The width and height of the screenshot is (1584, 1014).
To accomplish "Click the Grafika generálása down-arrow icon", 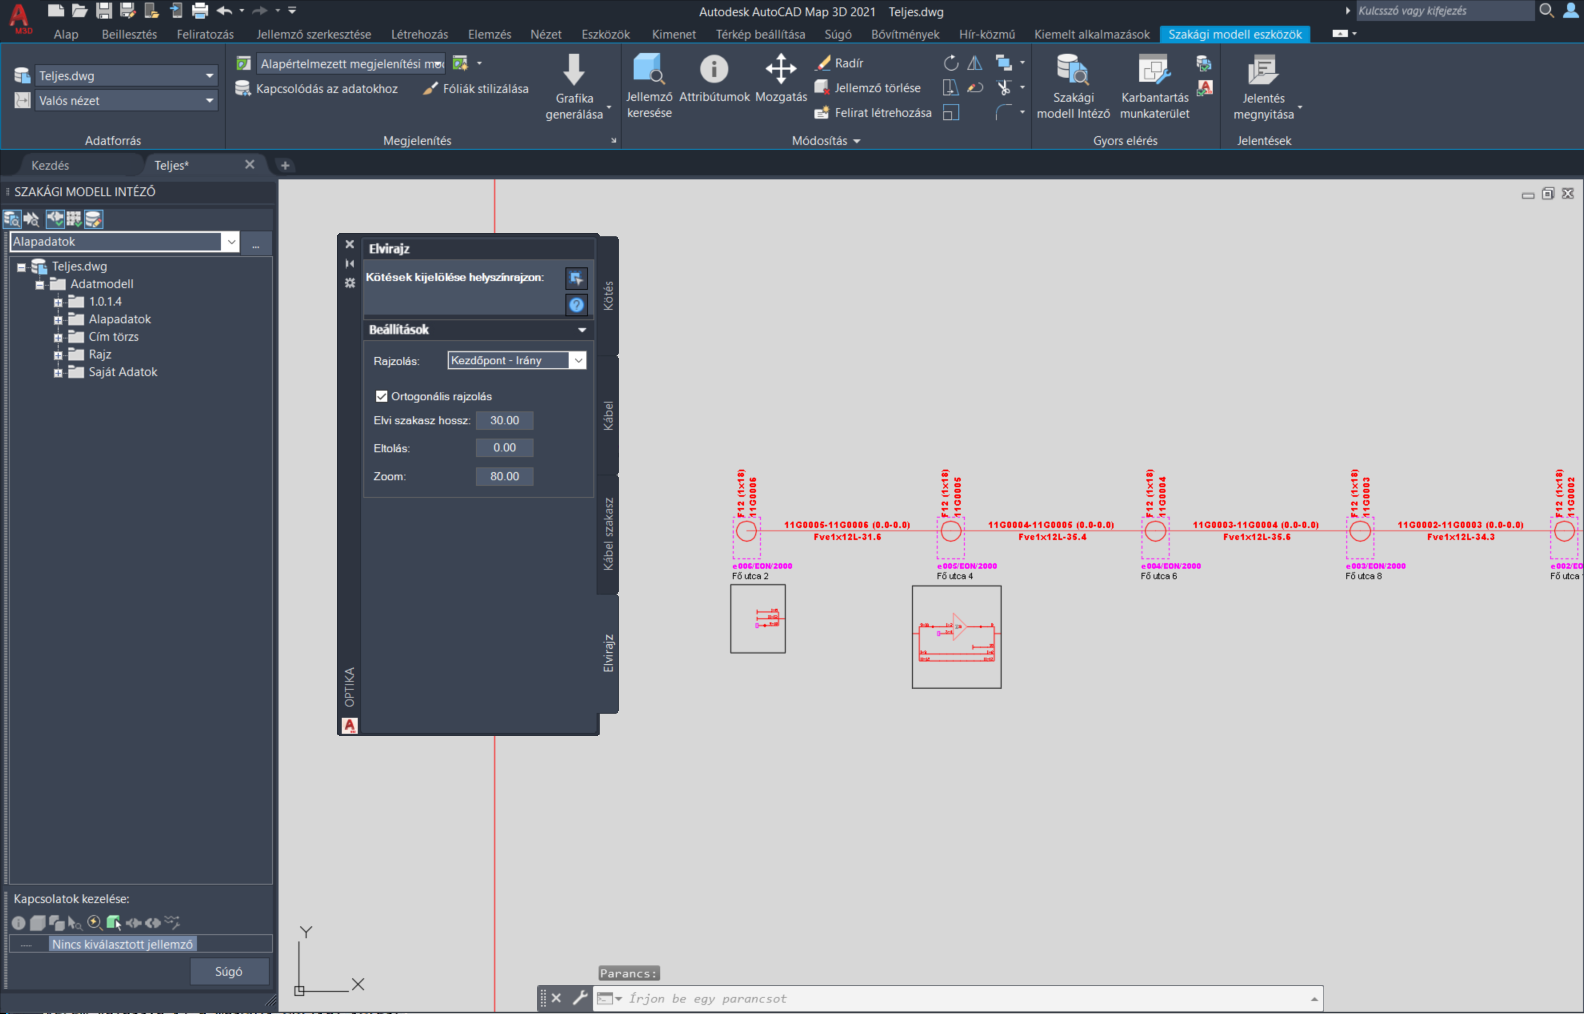I will pyautogui.click(x=574, y=69).
